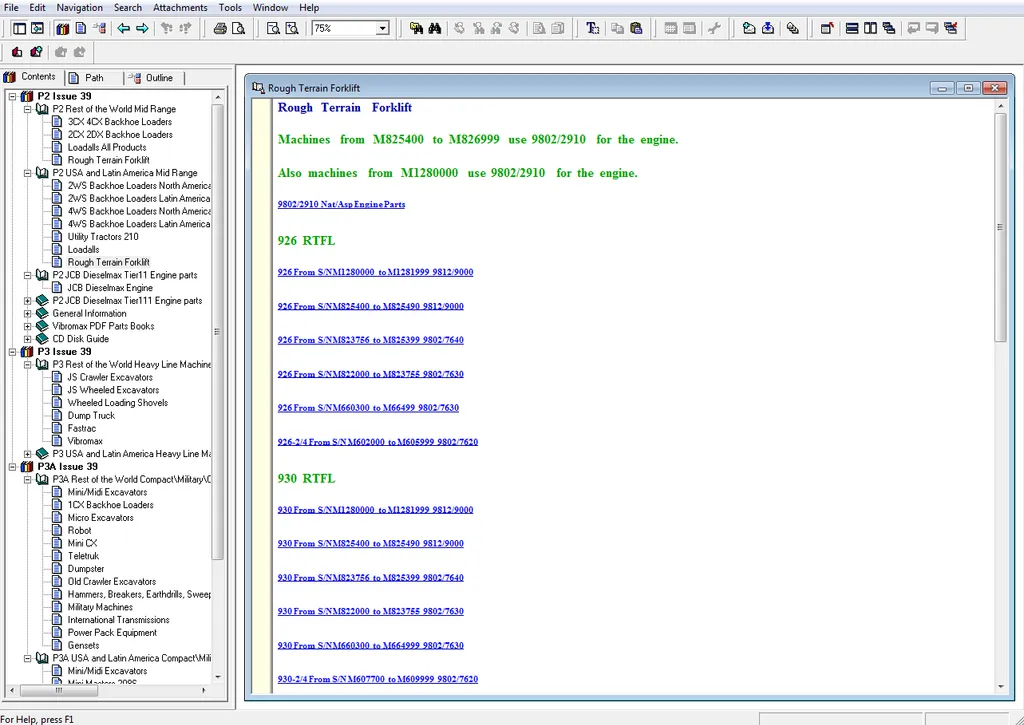
Task: Expand the General Information node
Action: click(x=27, y=314)
